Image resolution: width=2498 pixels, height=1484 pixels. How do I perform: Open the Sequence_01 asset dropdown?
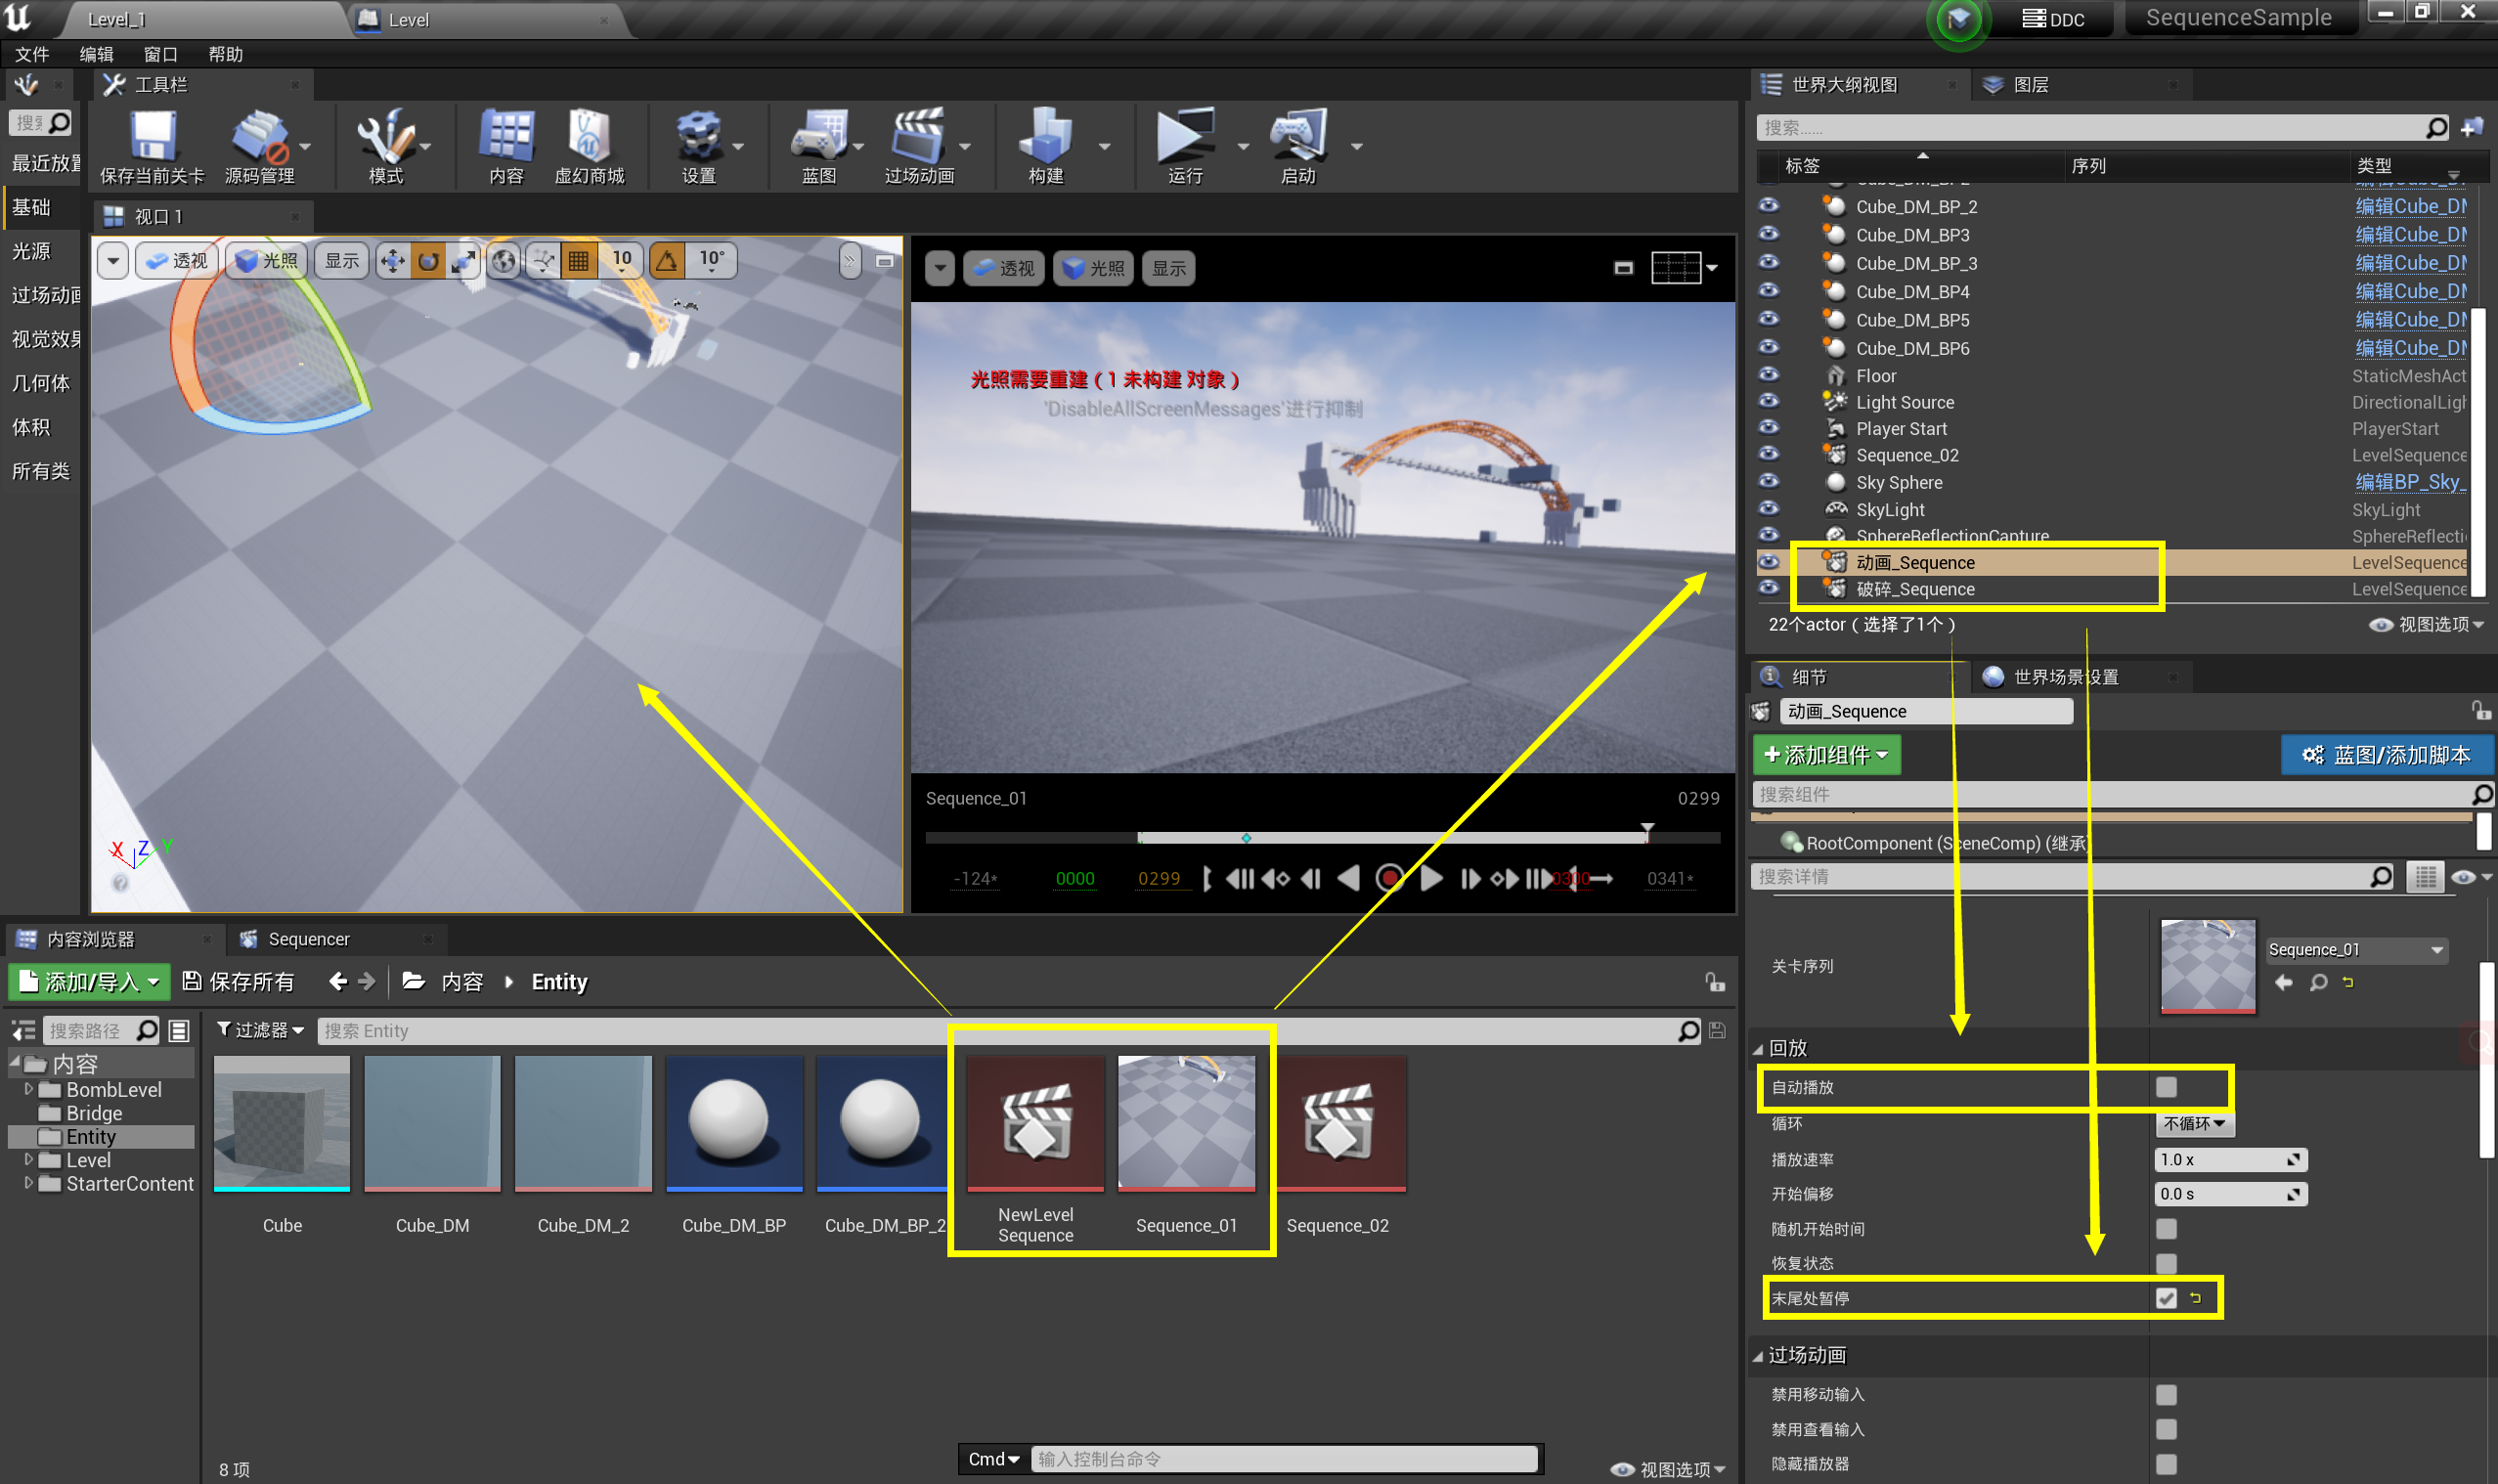pyautogui.click(x=2356, y=950)
